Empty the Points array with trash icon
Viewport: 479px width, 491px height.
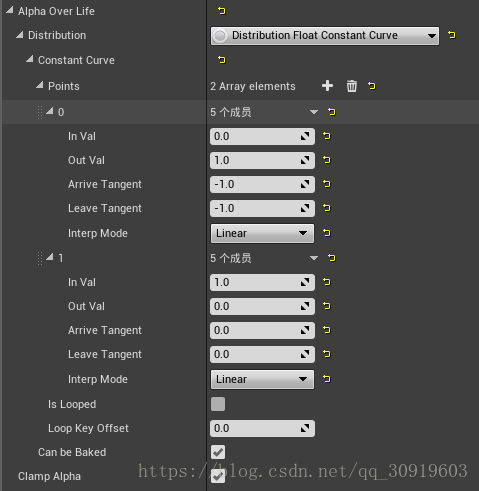point(352,86)
